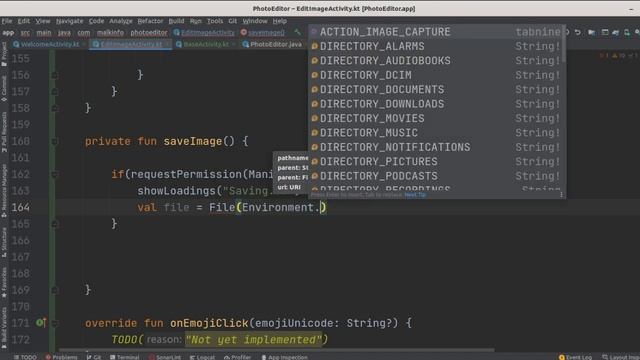This screenshot has height=360, width=640.
Task: Open completion popup options (three dots)
Action: (562, 195)
